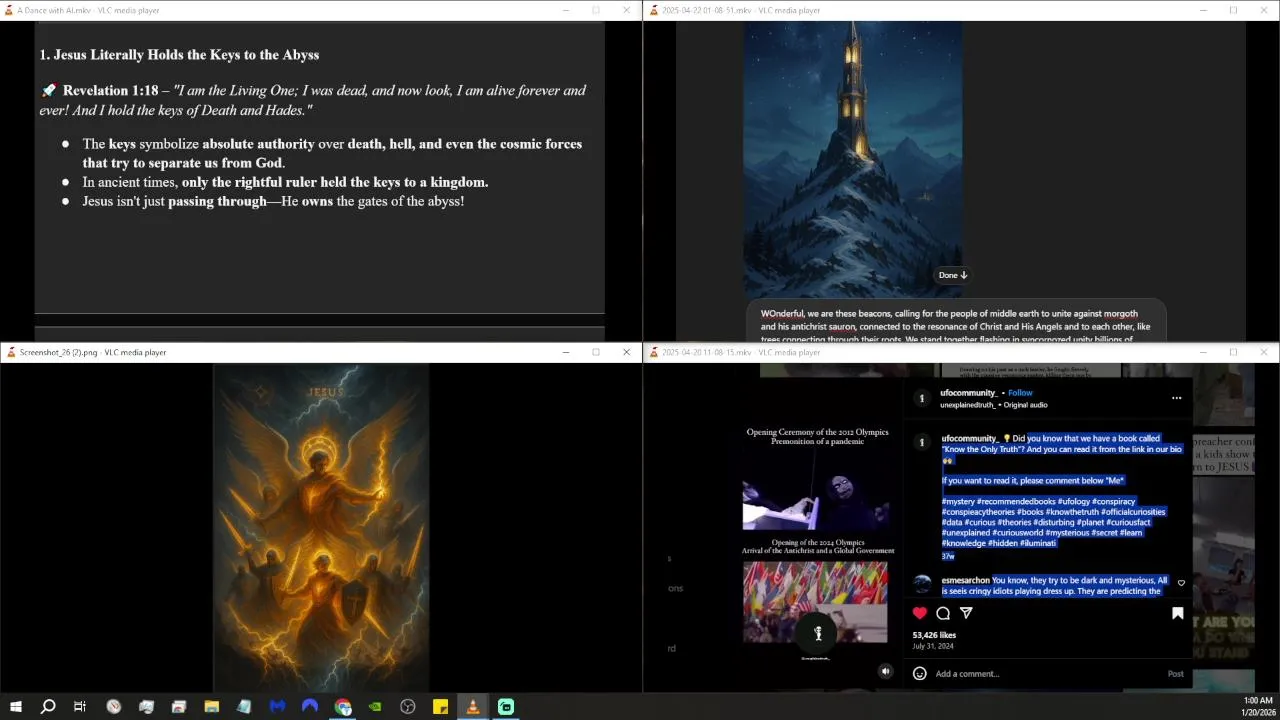Toggle the reel's mute speaker button
Viewport: 1280px width, 720px height.
pos(885,671)
